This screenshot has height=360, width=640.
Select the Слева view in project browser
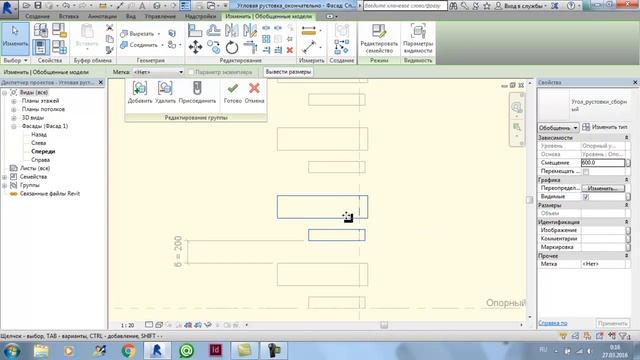click(38, 143)
